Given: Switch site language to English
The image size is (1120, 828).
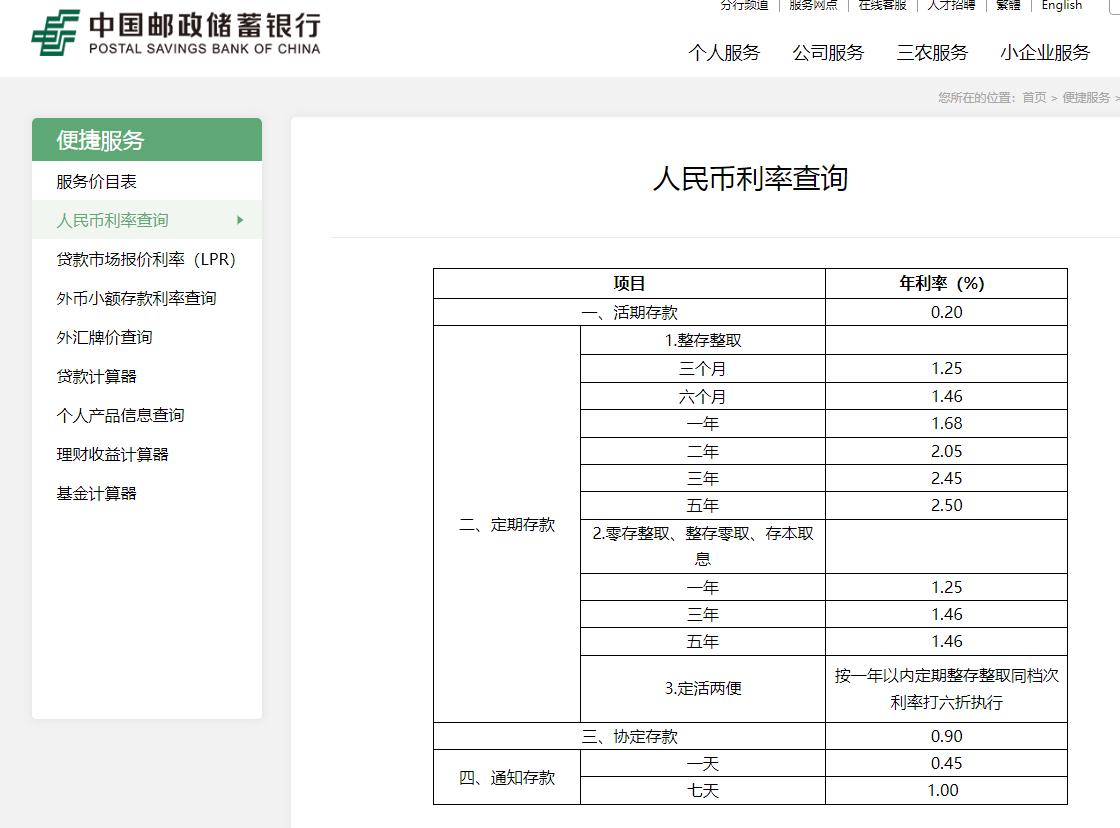Looking at the screenshot, I should (x=1061, y=5).
